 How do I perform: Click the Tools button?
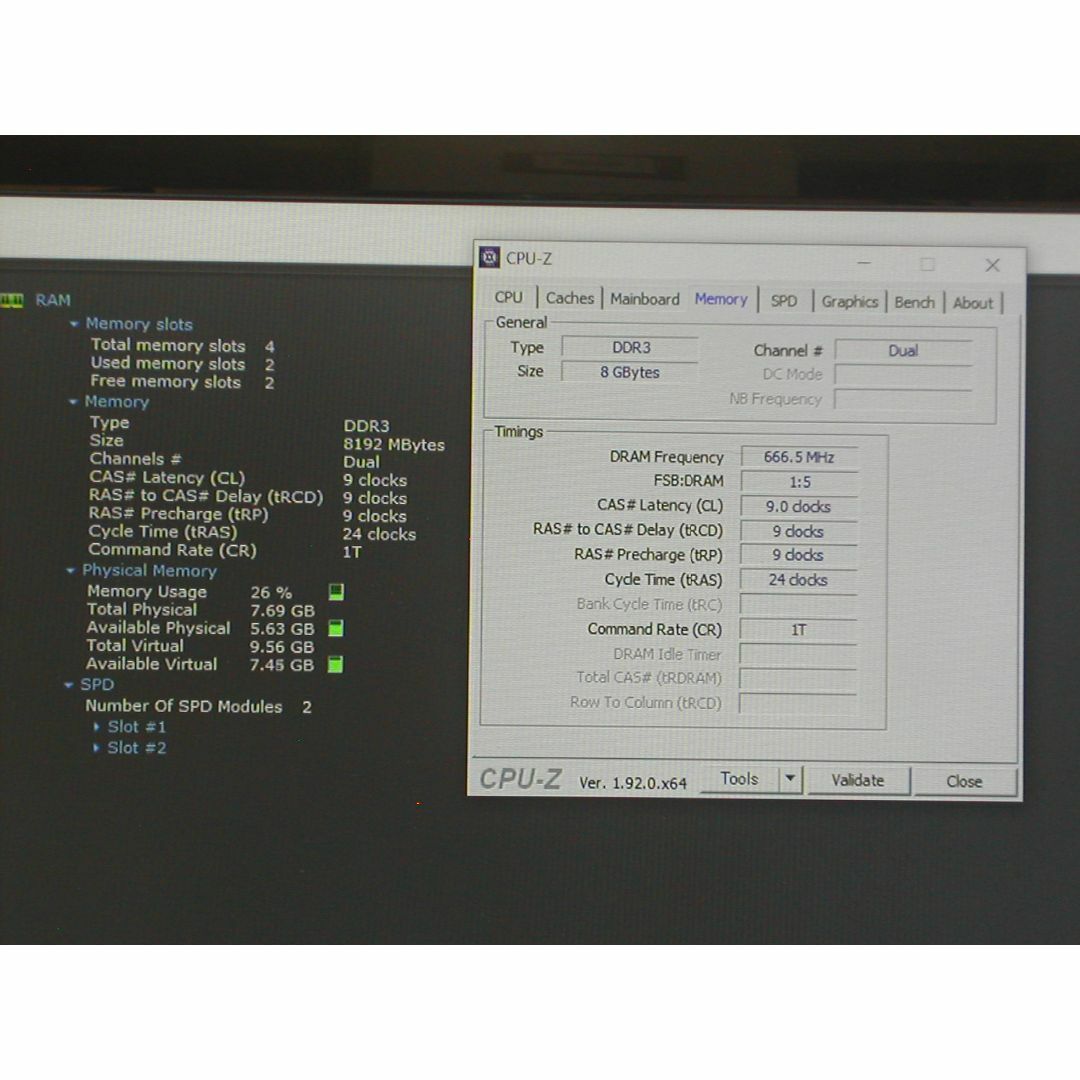739,779
